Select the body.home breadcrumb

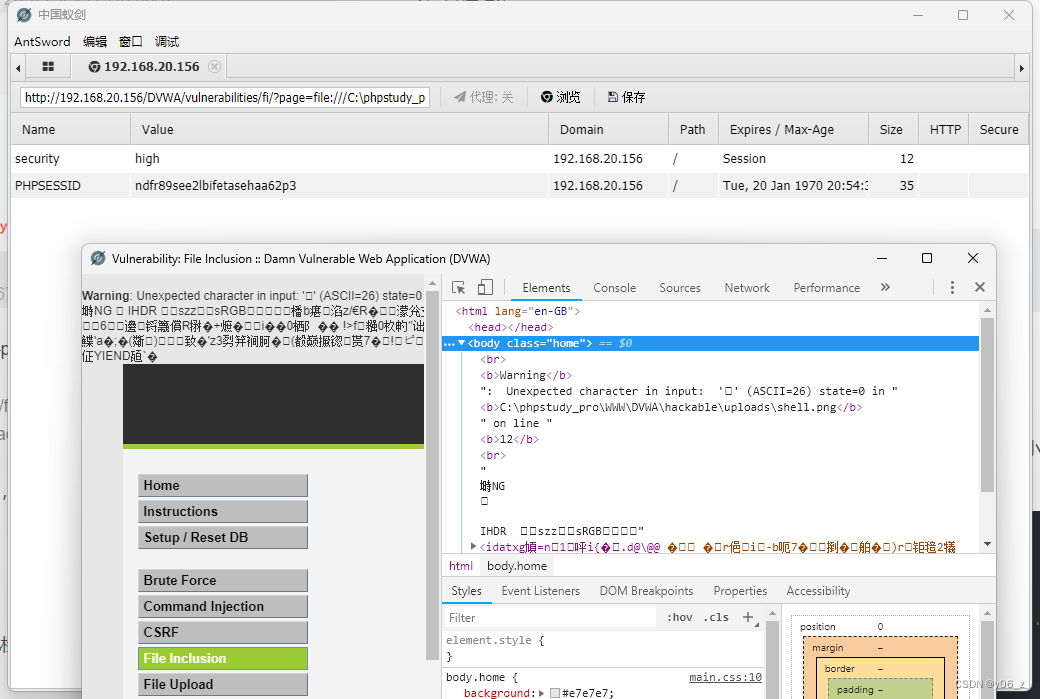tap(517, 566)
